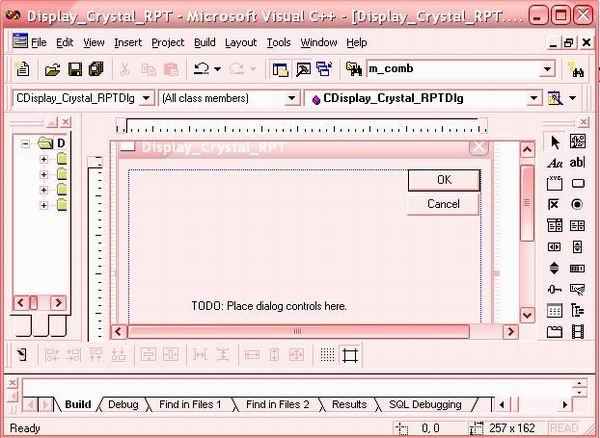This screenshot has height=438, width=600.
Task: Pick the Animate control tool
Action: pyautogui.click(x=578, y=332)
